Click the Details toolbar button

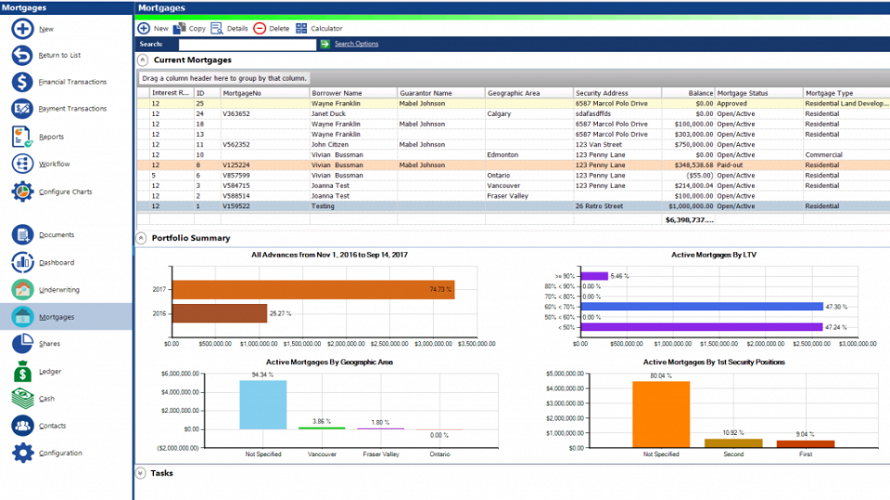coord(229,28)
